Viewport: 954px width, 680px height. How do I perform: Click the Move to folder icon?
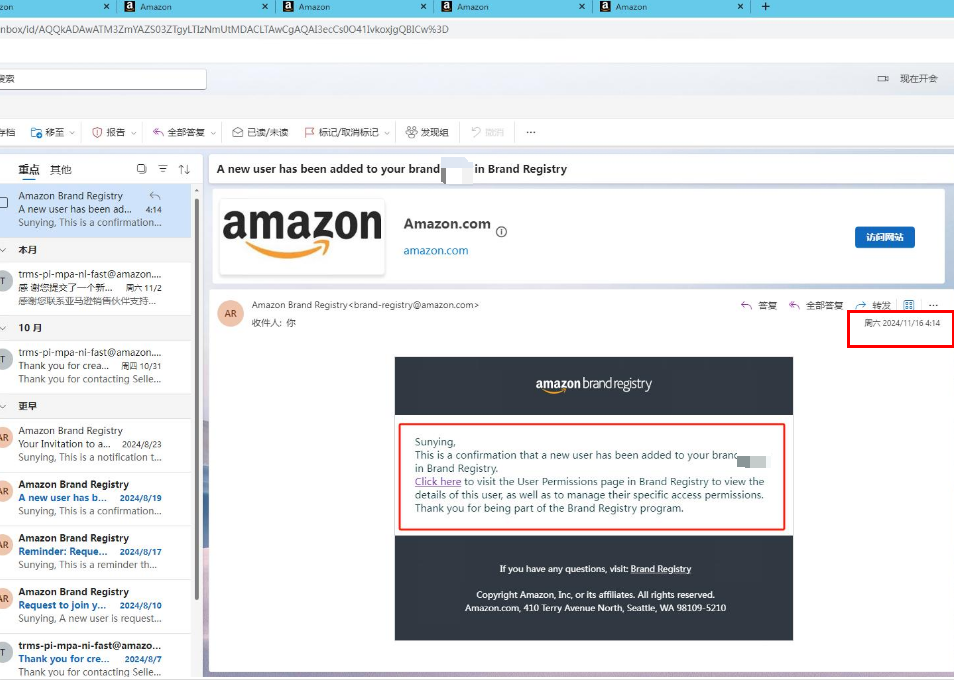click(37, 132)
